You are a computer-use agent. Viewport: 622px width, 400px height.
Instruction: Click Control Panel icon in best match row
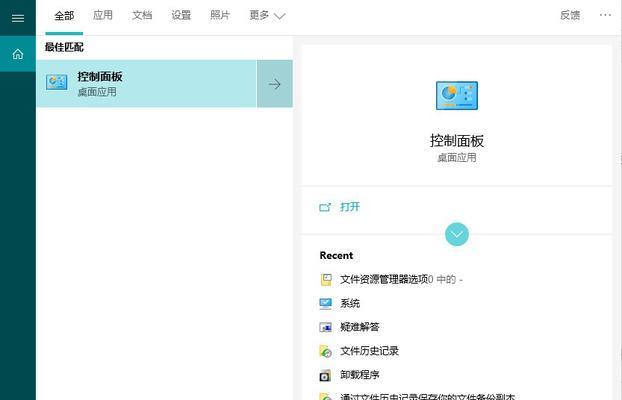click(x=56, y=82)
